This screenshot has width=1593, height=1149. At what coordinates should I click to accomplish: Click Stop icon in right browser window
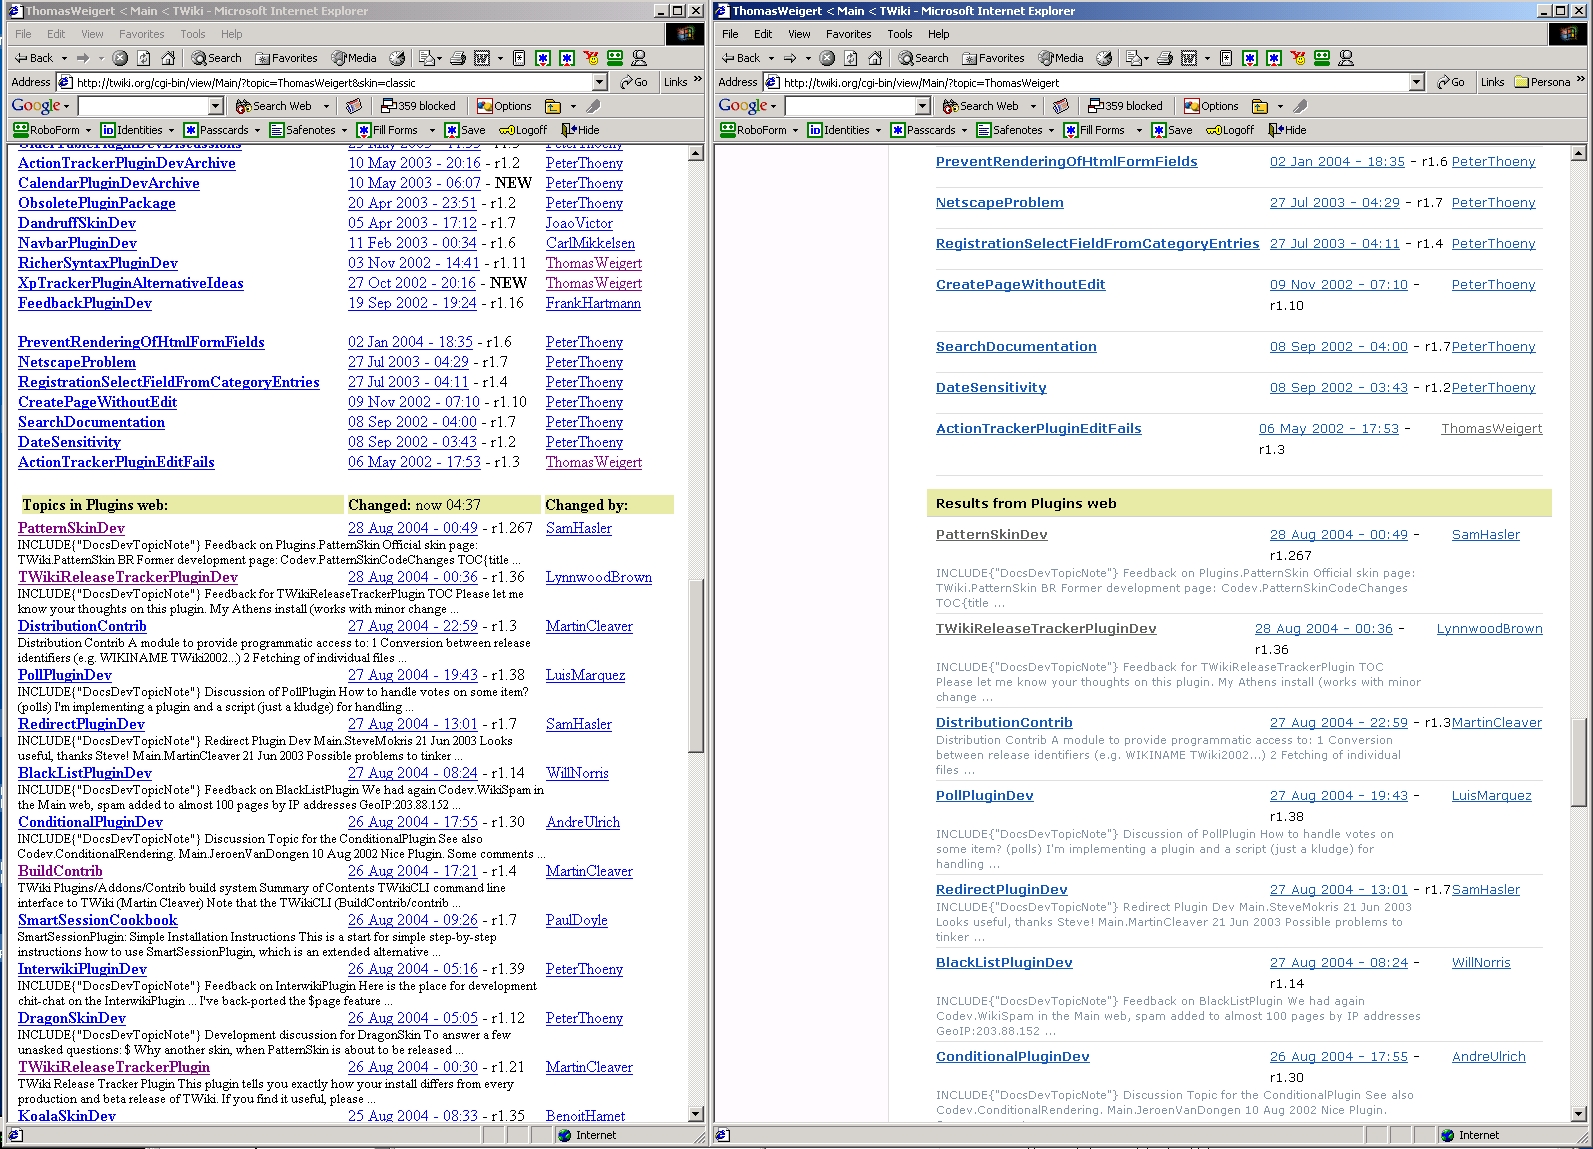click(827, 58)
